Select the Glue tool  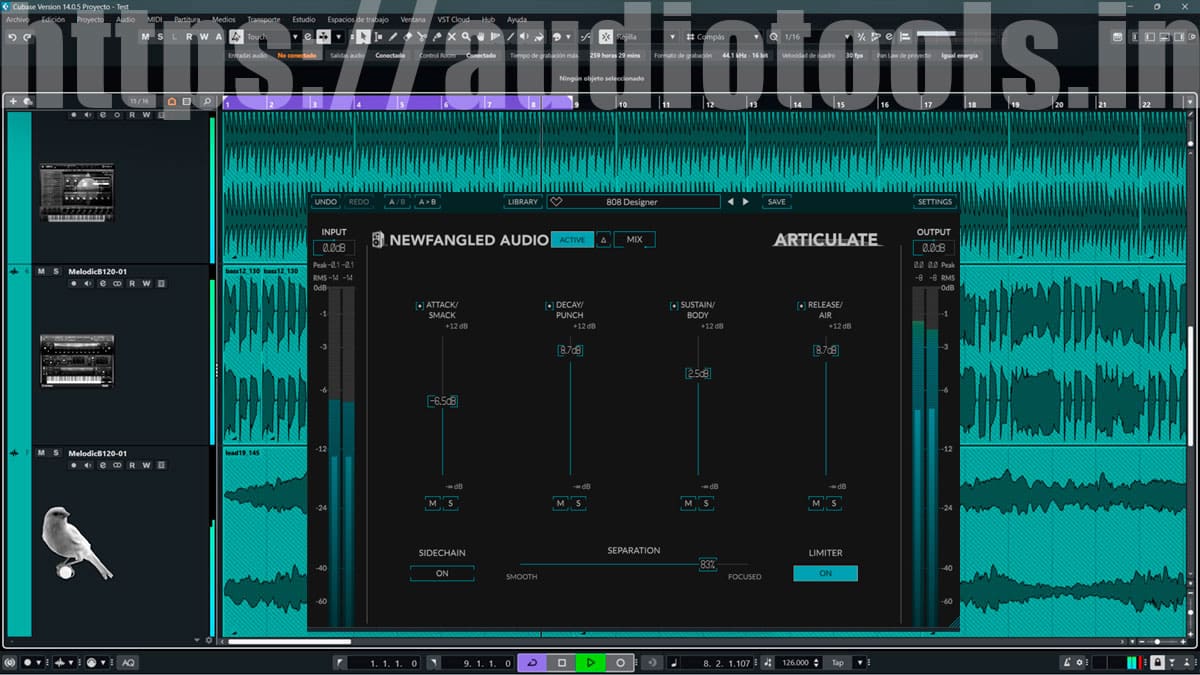point(437,37)
